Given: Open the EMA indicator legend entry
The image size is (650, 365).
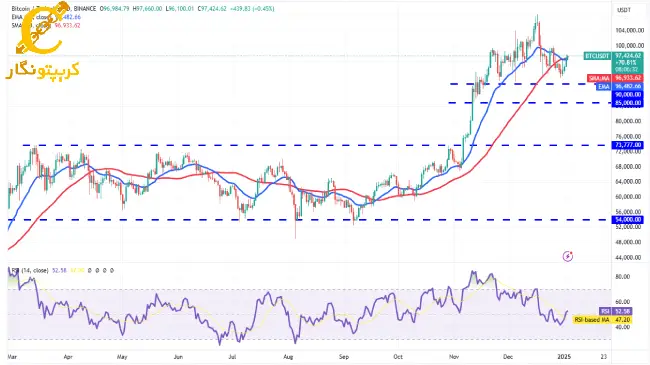Looking at the screenshot, I should pyautogui.click(x=46, y=17).
